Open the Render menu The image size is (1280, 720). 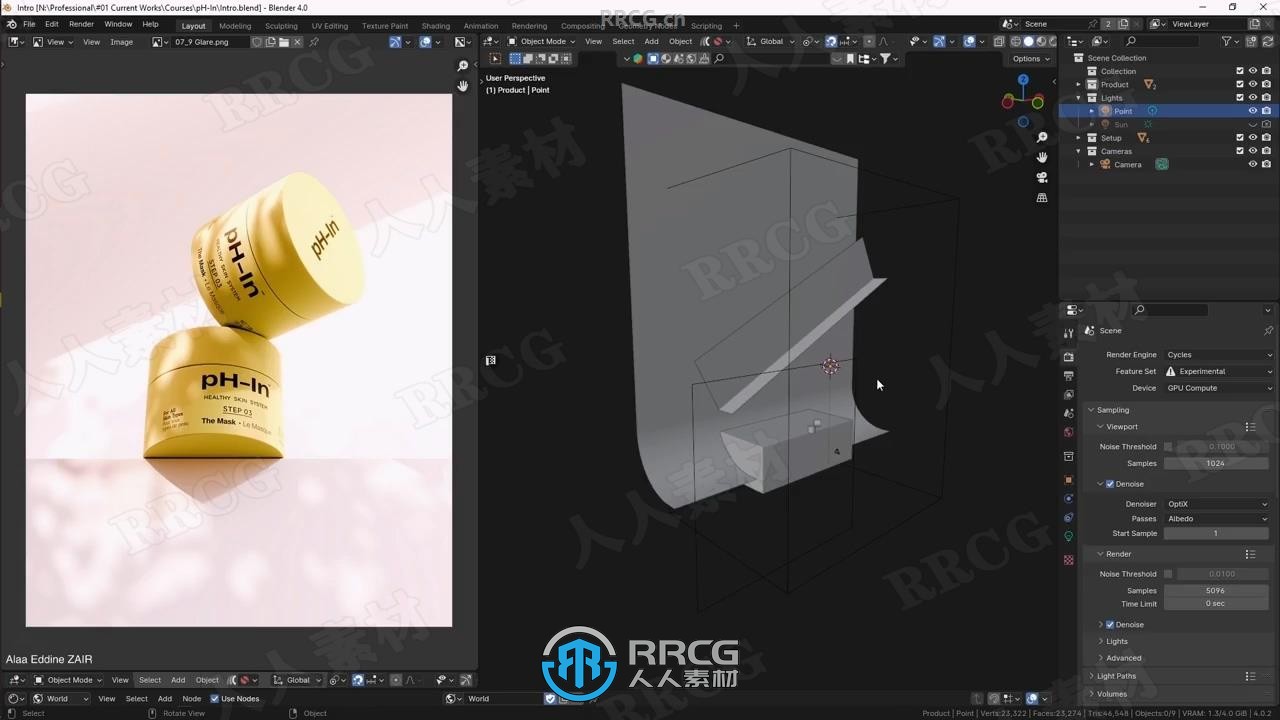pyautogui.click(x=81, y=24)
